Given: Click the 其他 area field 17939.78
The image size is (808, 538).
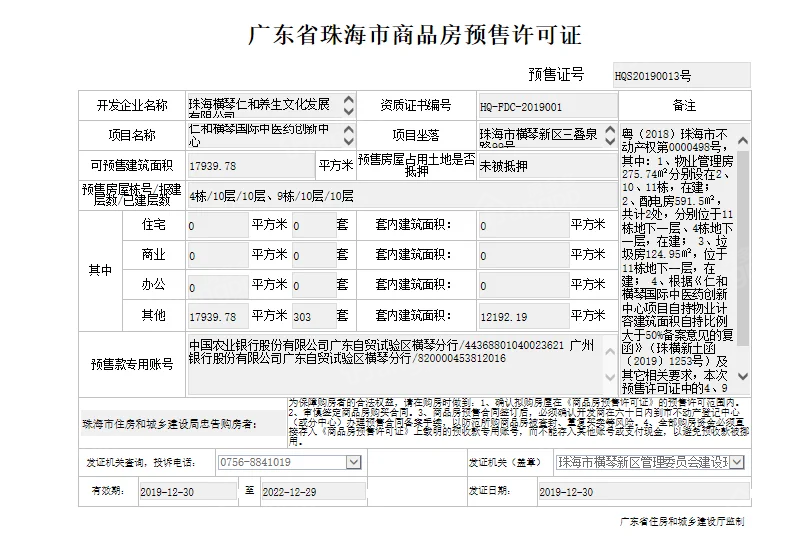Looking at the screenshot, I should [x=217, y=316].
